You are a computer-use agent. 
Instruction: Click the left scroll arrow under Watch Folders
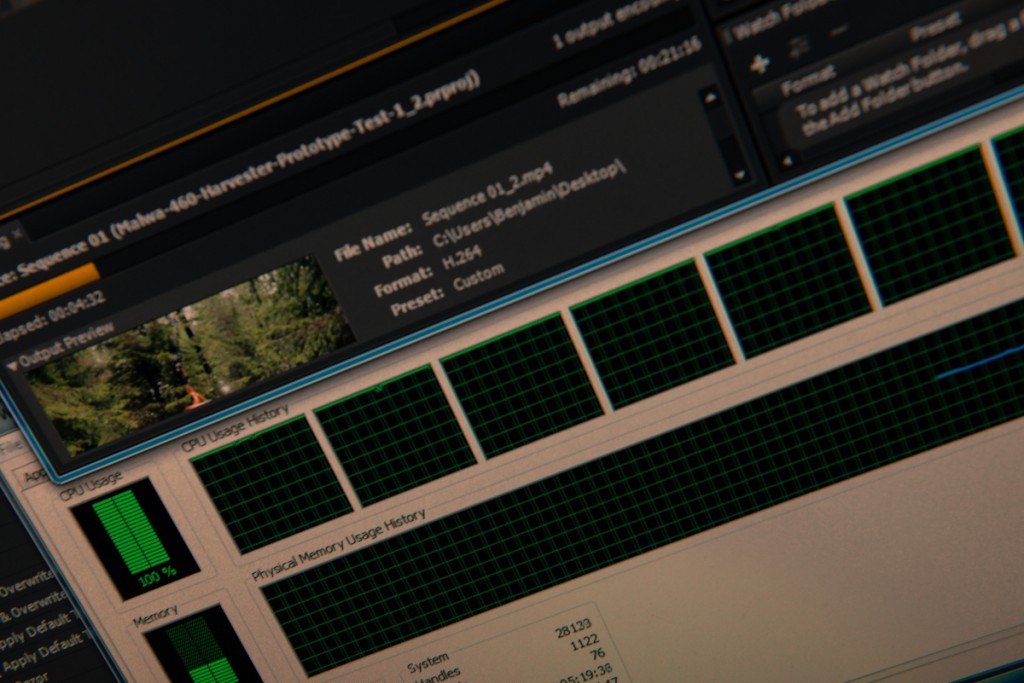787,160
